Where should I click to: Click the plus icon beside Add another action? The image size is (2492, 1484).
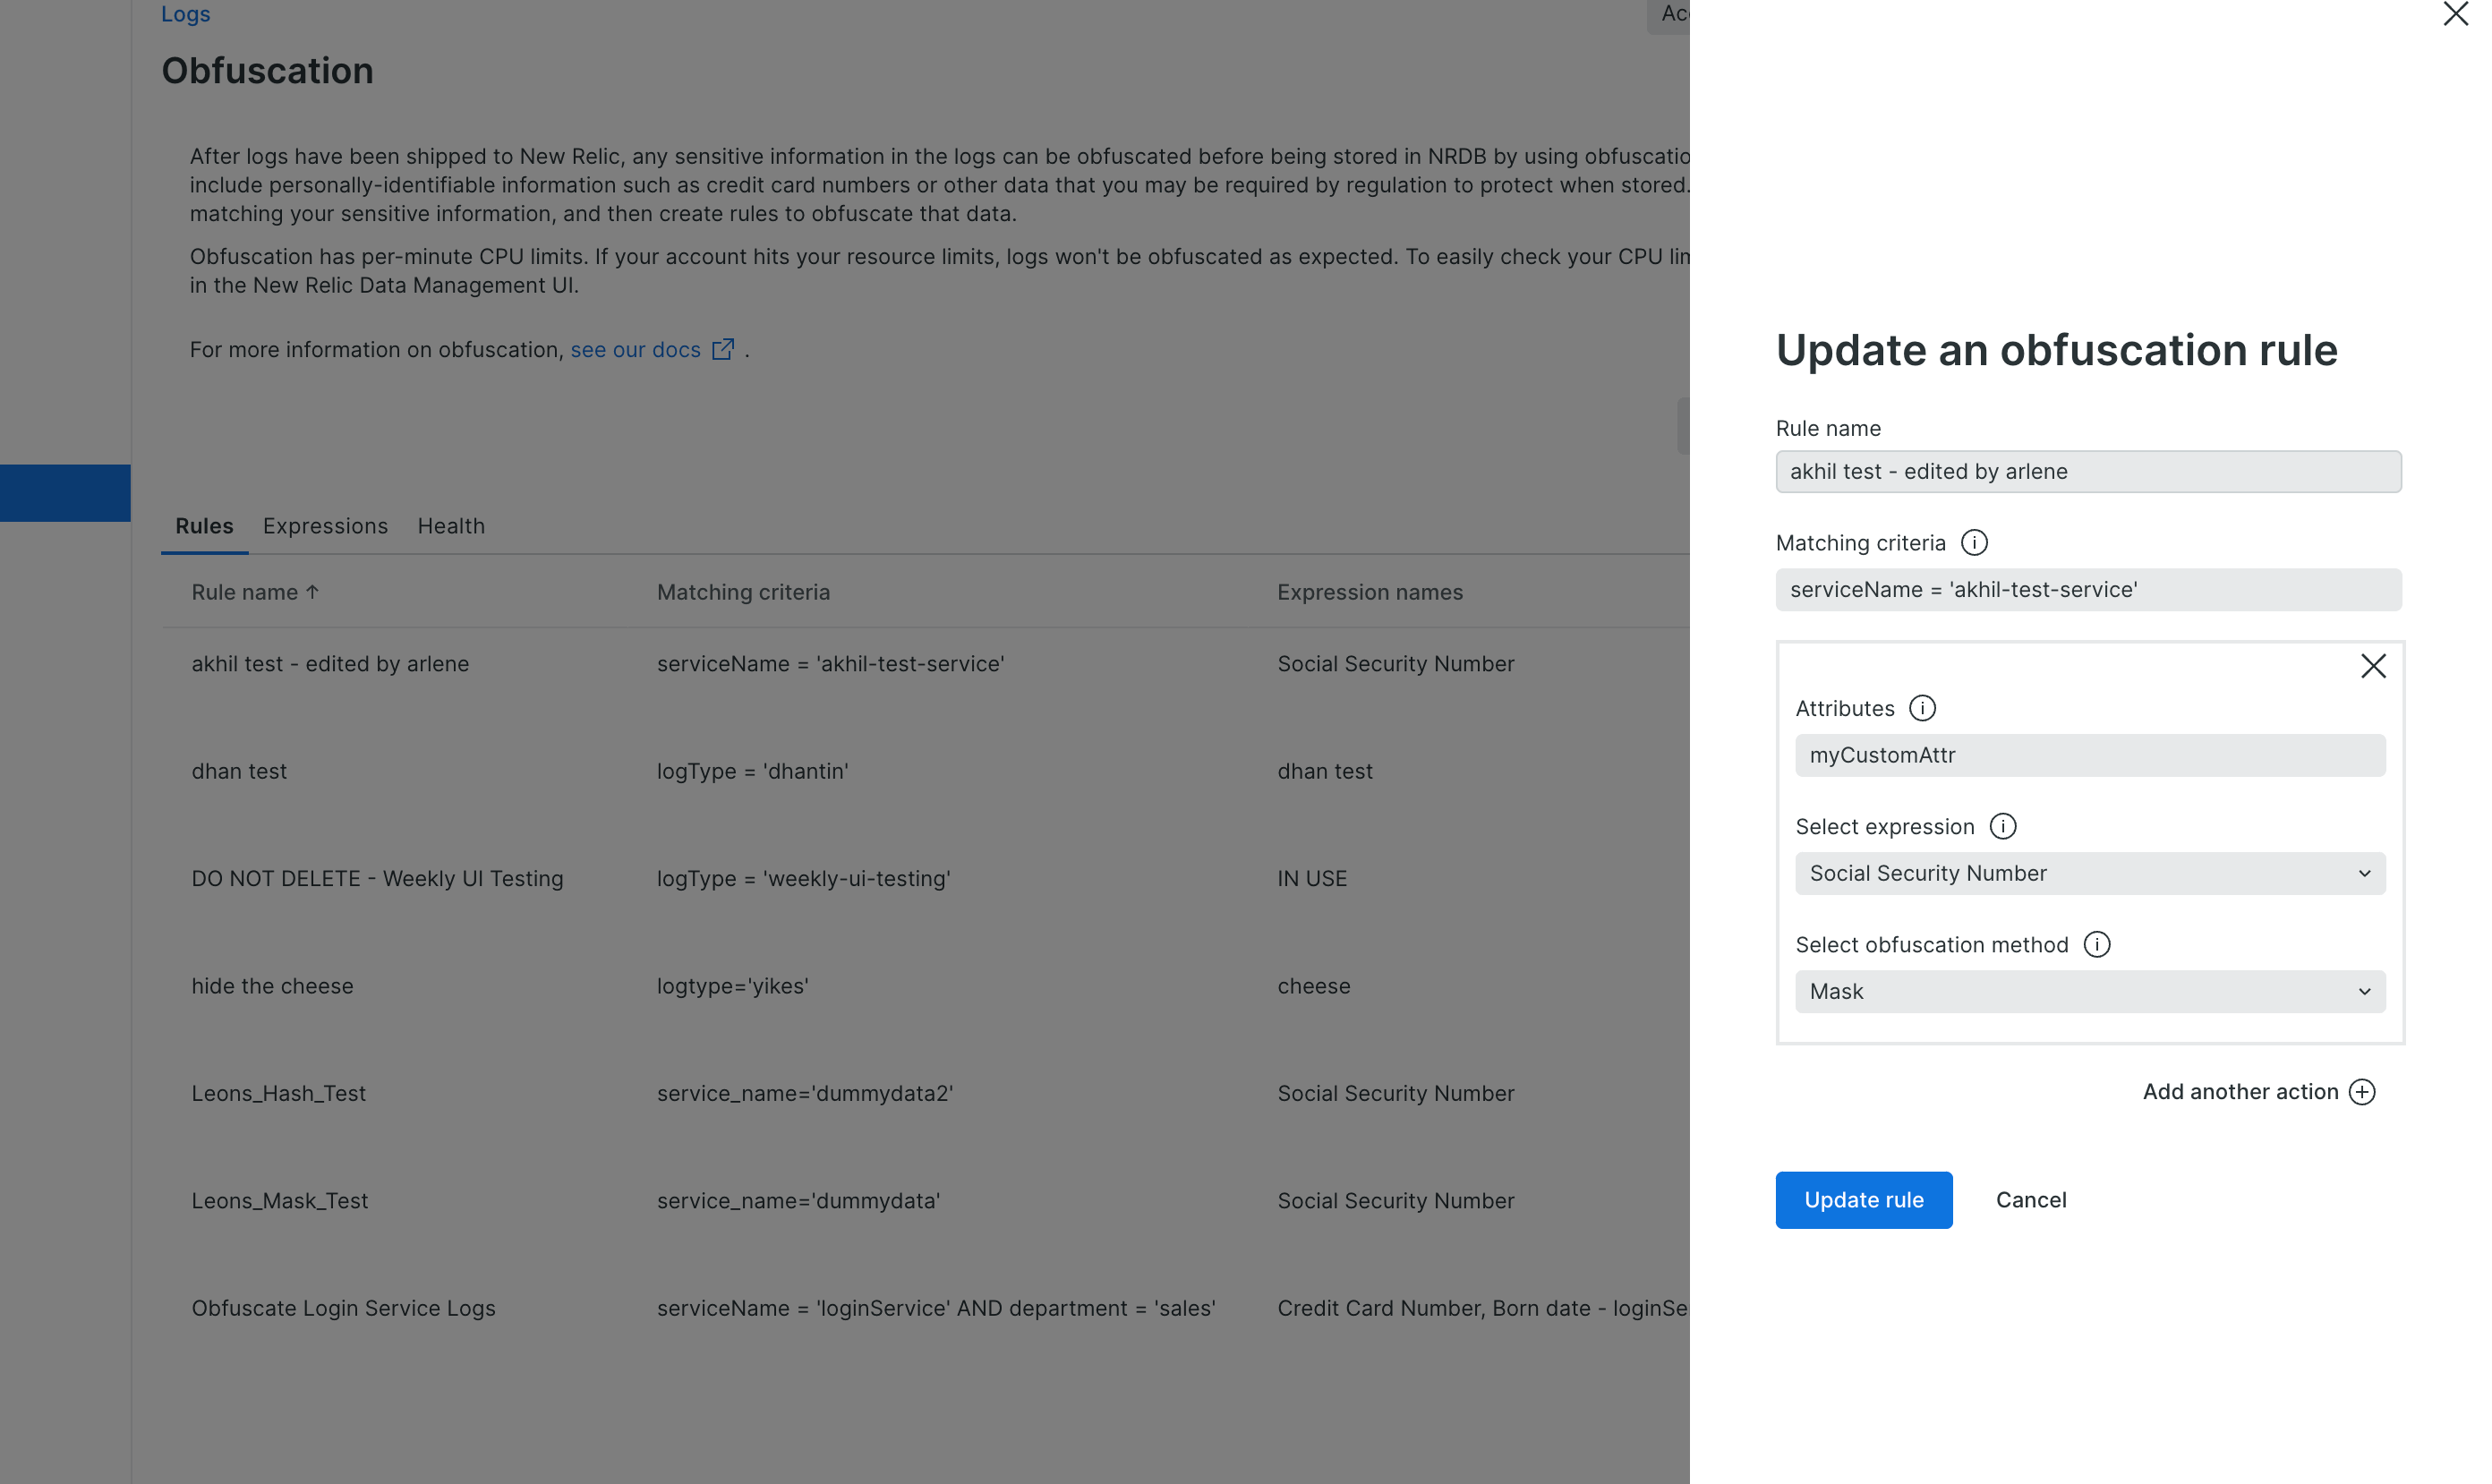point(2361,1091)
